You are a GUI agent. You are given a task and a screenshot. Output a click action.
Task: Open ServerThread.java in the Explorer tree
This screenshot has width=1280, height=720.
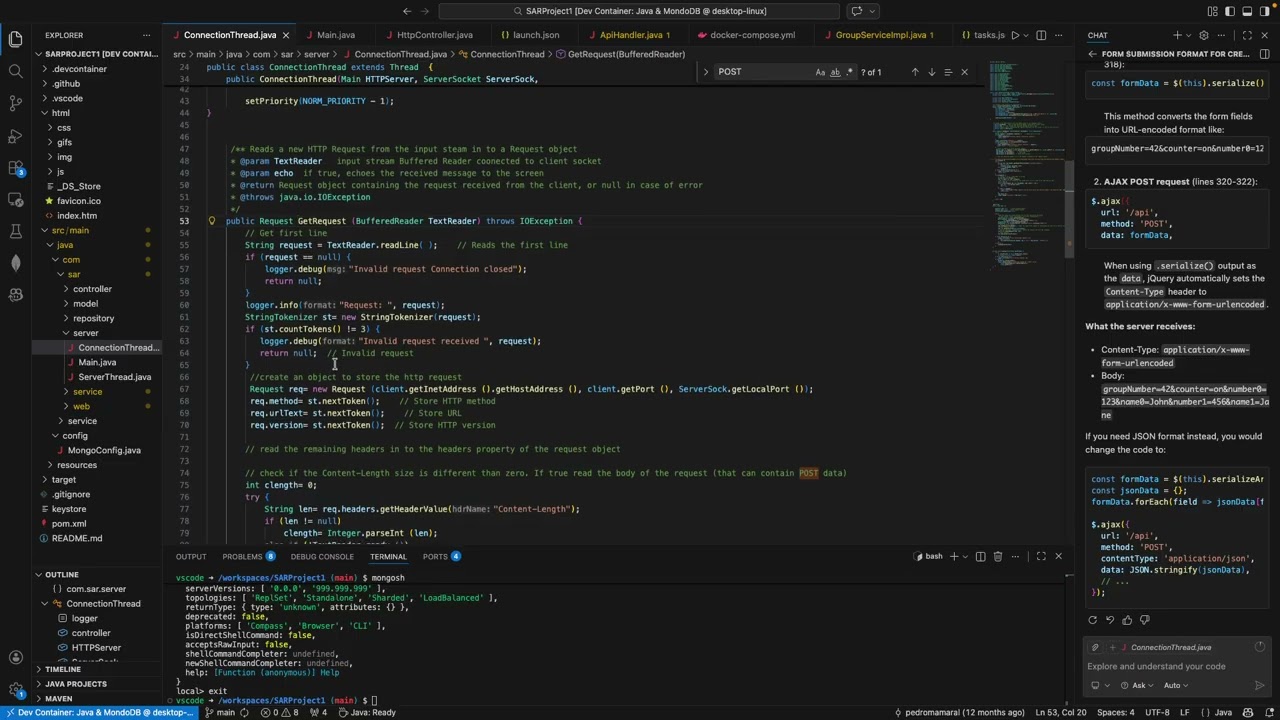[x=114, y=377]
